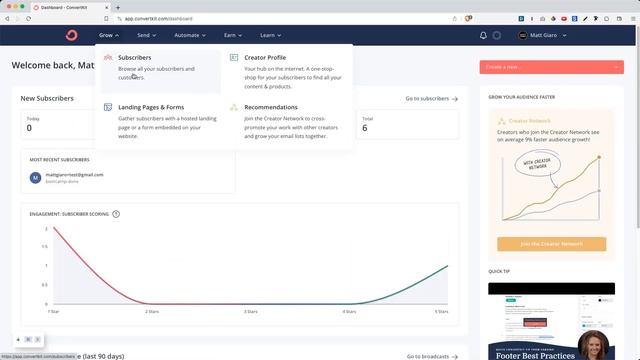Click Matt Giaro's avatar picture
This screenshot has height=360, width=640.
coord(522,36)
